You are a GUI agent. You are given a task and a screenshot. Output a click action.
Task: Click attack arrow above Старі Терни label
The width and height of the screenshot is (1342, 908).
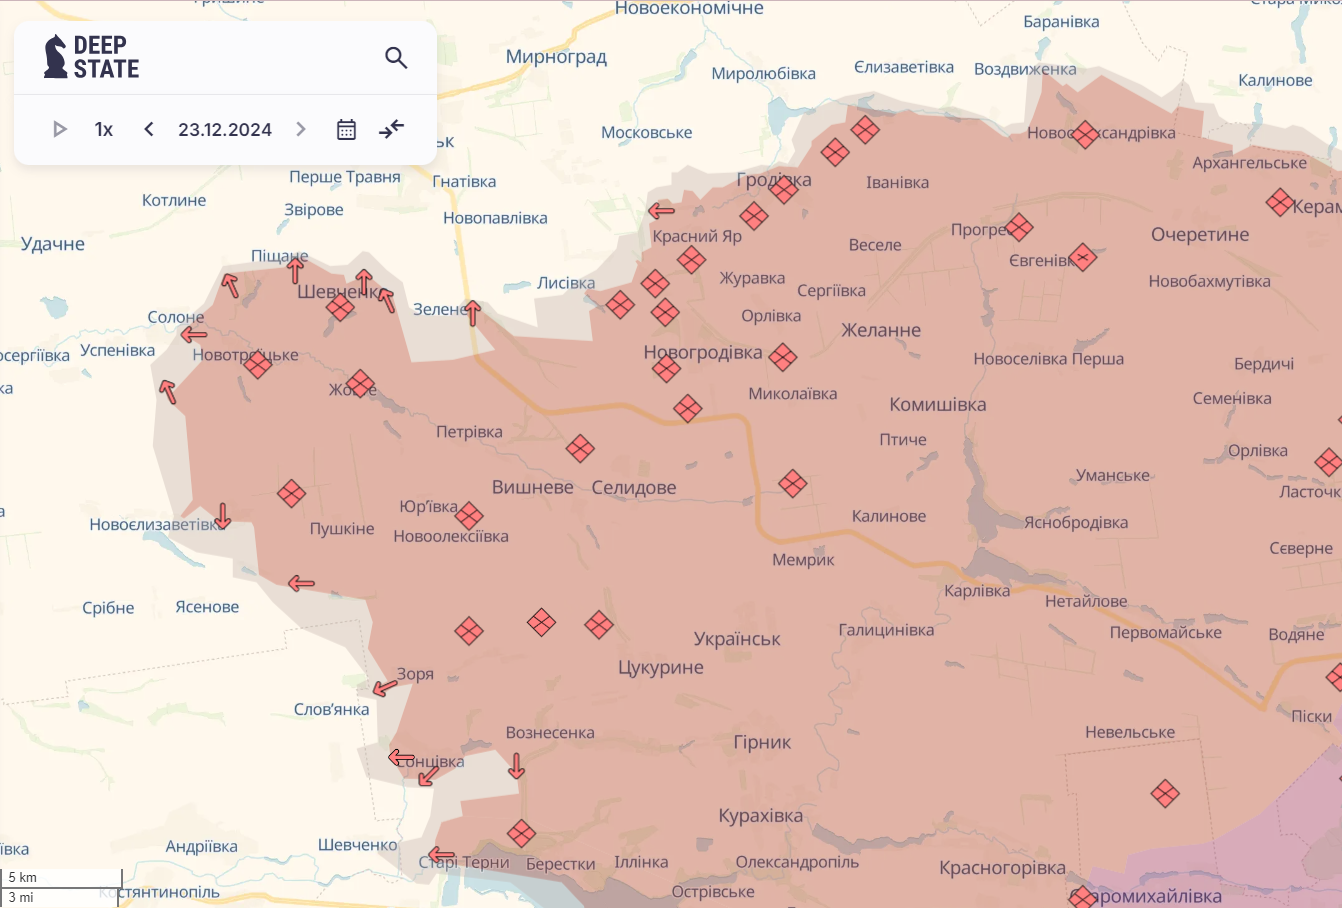pyautogui.click(x=441, y=855)
